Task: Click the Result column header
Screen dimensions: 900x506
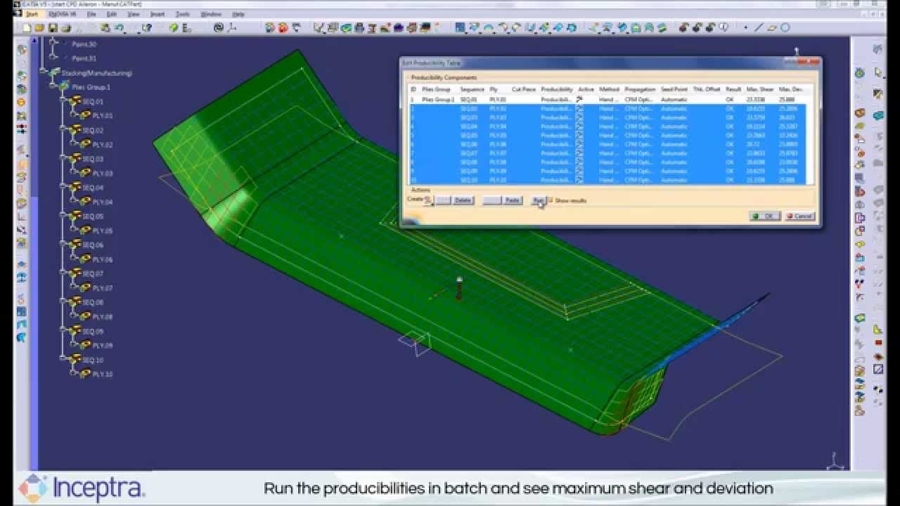Action: tap(733, 89)
